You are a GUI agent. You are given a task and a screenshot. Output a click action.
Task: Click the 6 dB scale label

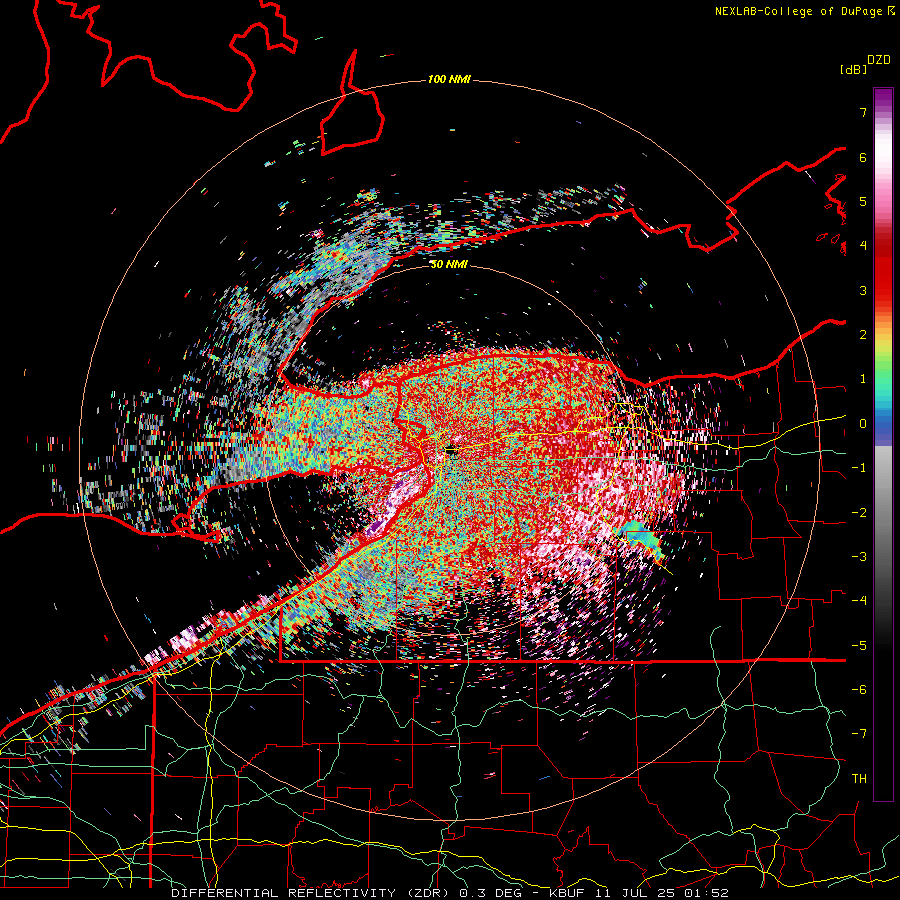[x=863, y=157]
